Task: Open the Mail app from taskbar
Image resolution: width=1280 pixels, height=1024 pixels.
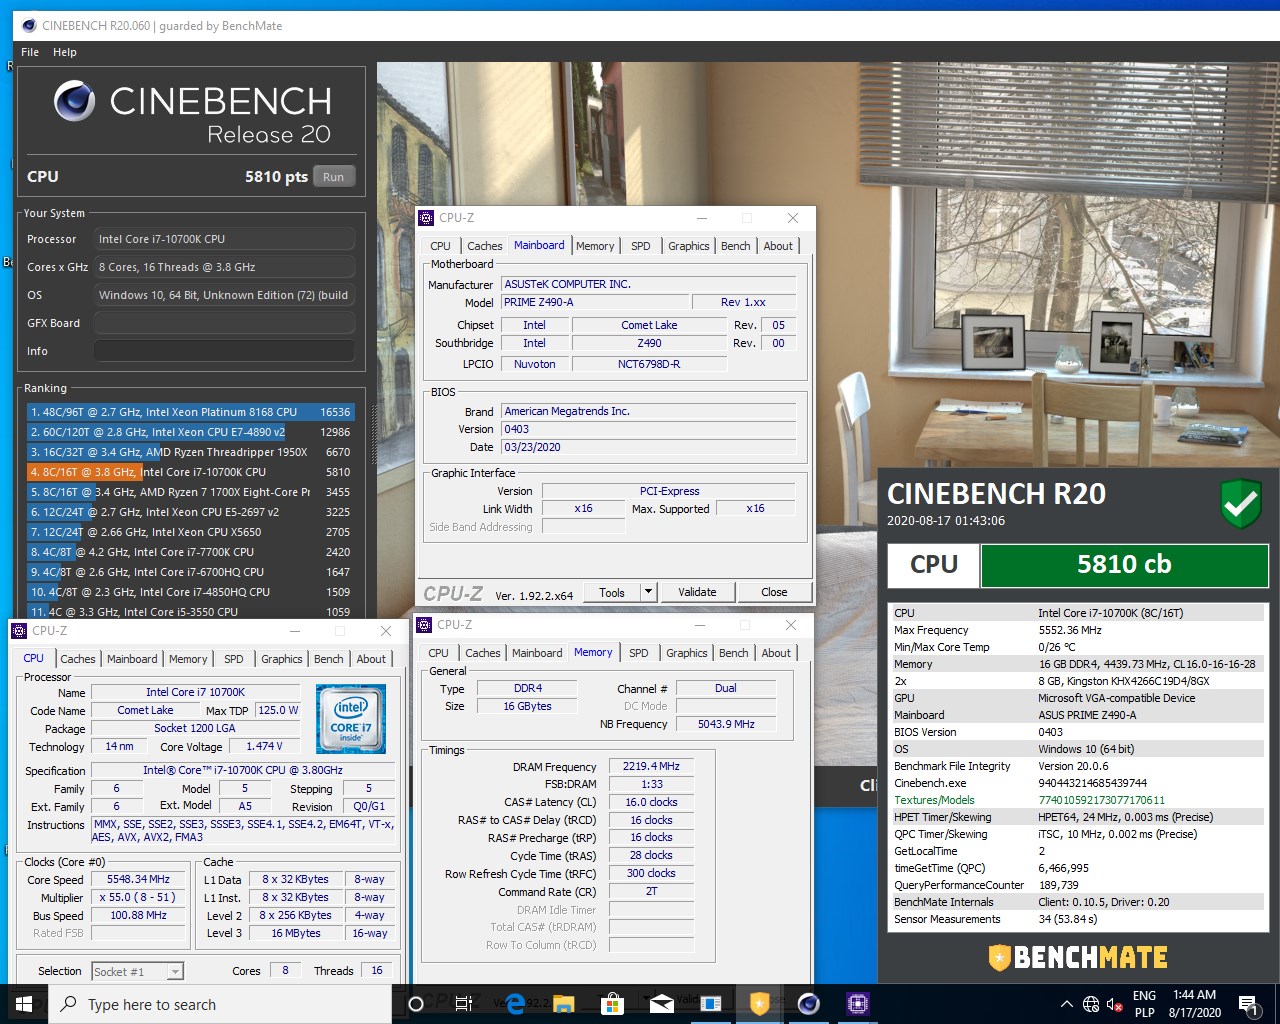Action: 661,1004
